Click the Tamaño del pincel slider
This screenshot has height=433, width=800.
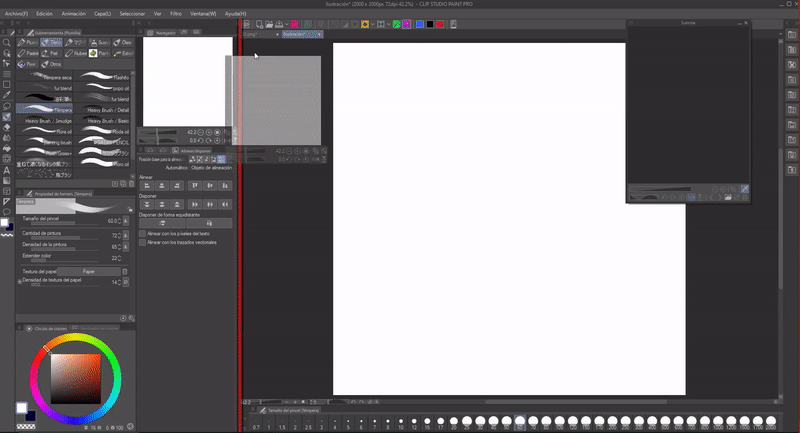click(65, 223)
